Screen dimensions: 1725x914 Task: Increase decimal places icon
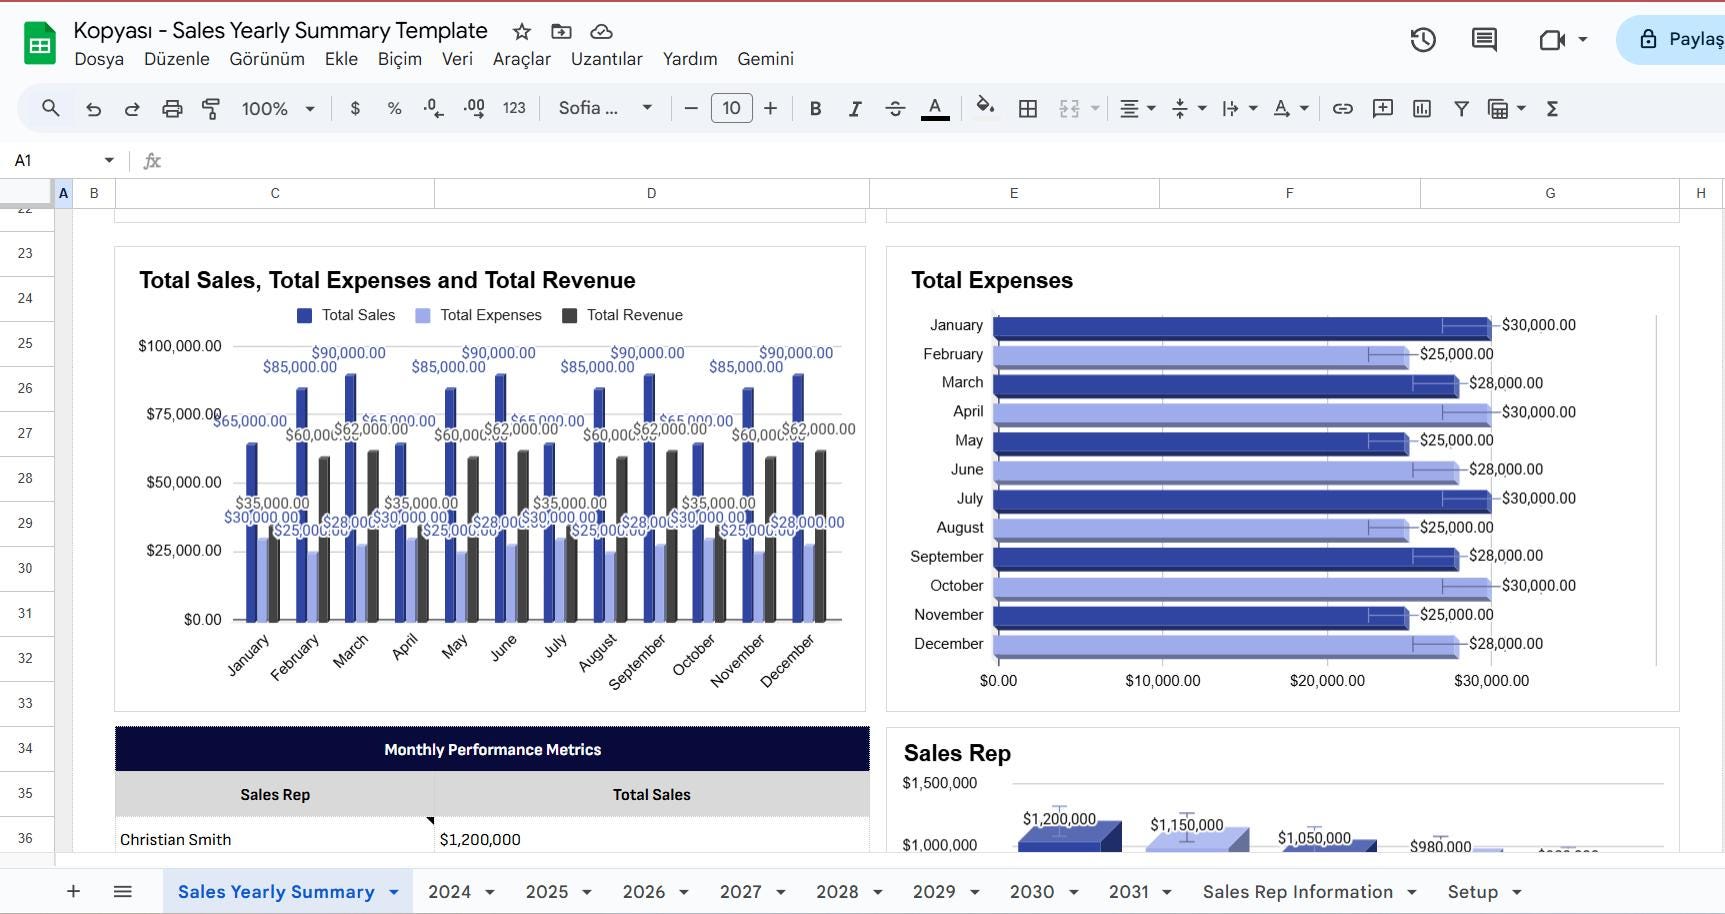474,109
